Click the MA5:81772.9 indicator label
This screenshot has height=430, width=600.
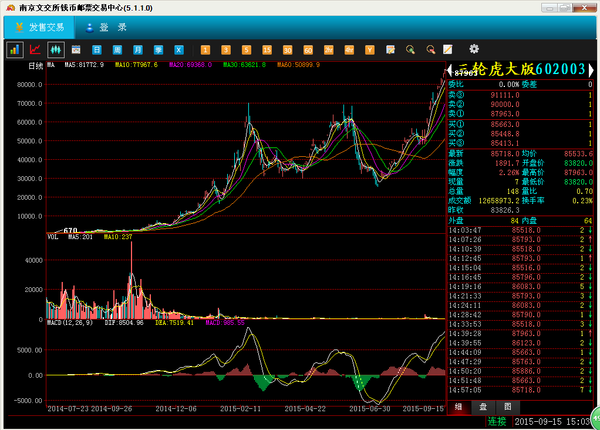tap(84, 65)
